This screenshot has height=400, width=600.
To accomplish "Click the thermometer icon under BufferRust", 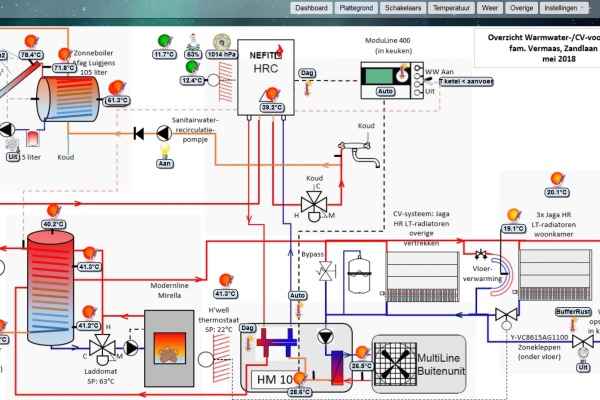I will coord(573,325).
